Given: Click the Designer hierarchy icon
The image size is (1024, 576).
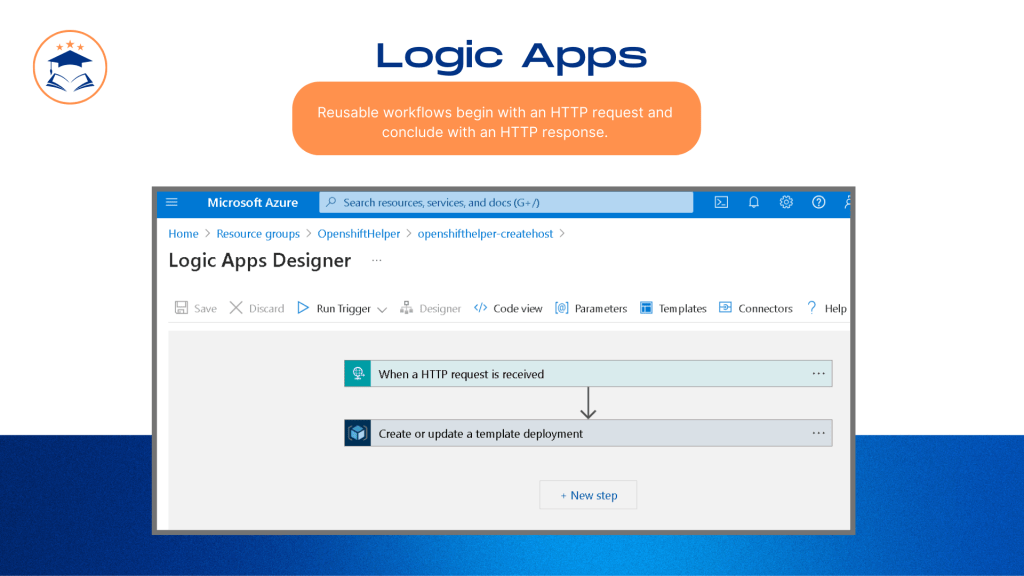Looking at the screenshot, I should pyautogui.click(x=406, y=308).
